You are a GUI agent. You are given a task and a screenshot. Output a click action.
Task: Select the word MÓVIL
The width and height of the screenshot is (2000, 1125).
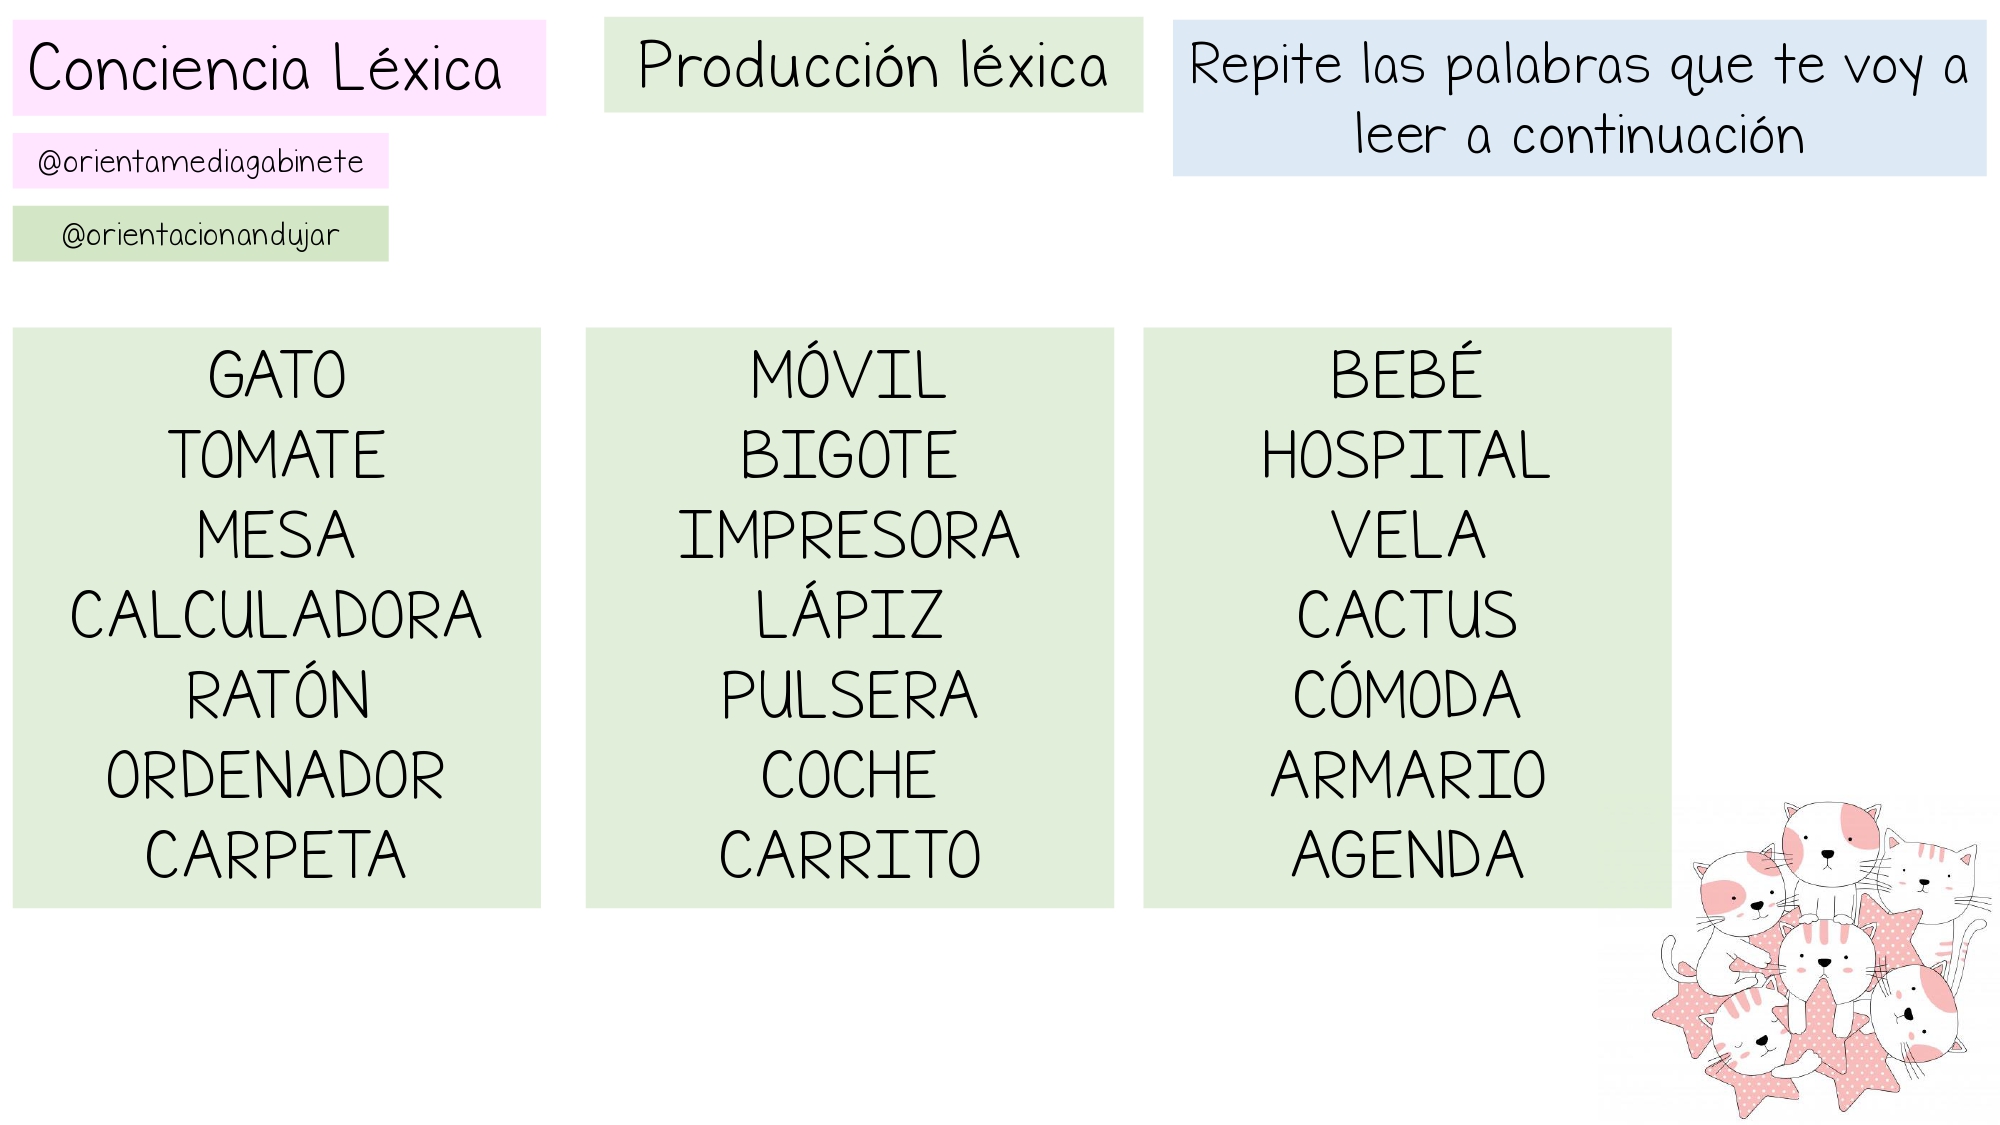[x=848, y=372]
